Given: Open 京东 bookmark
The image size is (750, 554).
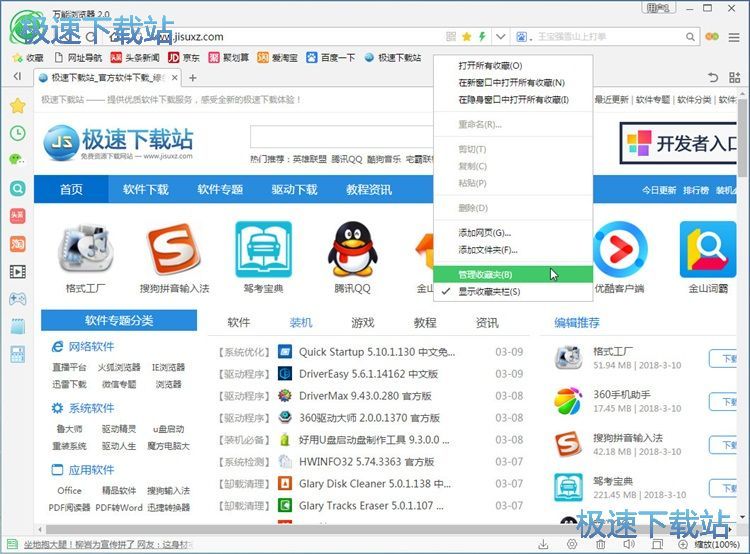Looking at the screenshot, I should coord(184,57).
